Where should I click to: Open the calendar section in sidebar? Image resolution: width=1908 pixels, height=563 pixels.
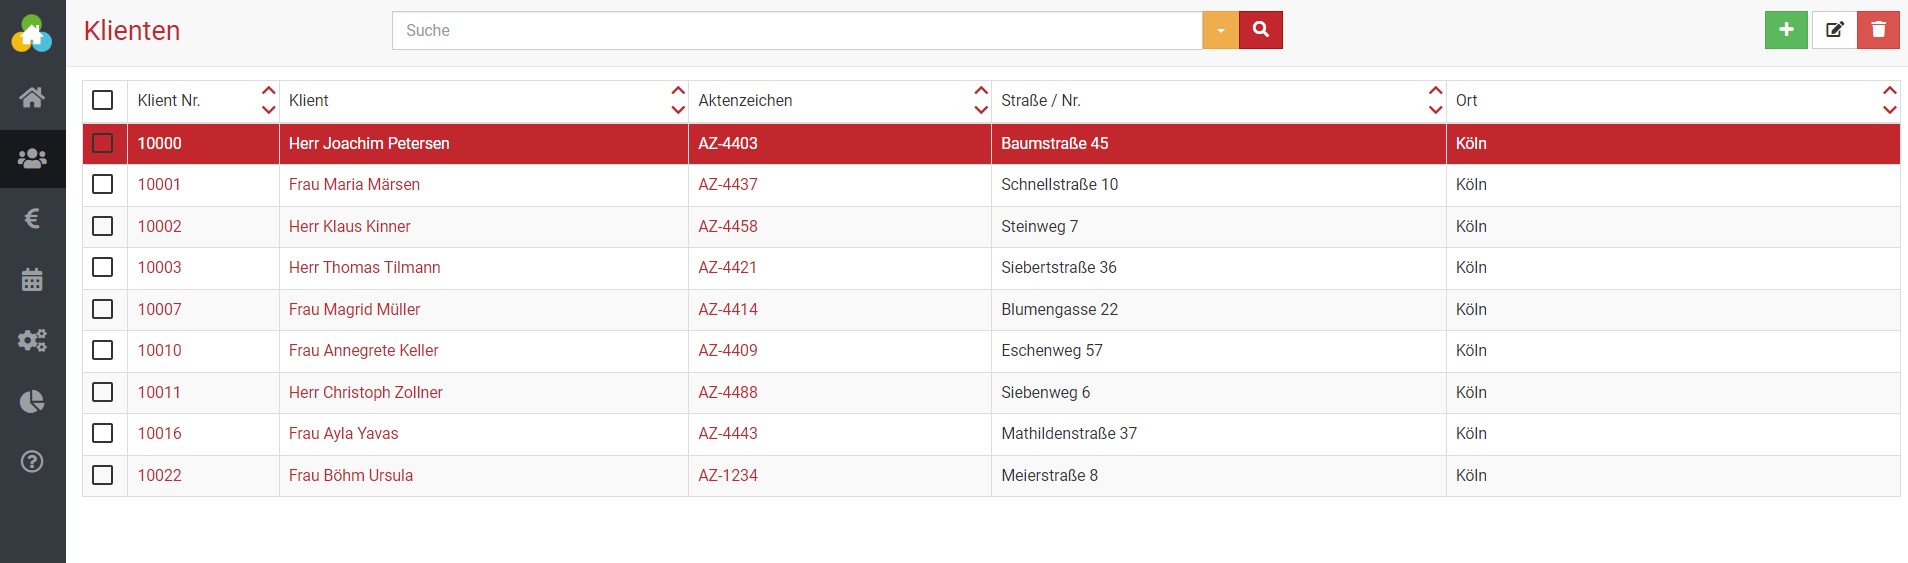(32, 279)
